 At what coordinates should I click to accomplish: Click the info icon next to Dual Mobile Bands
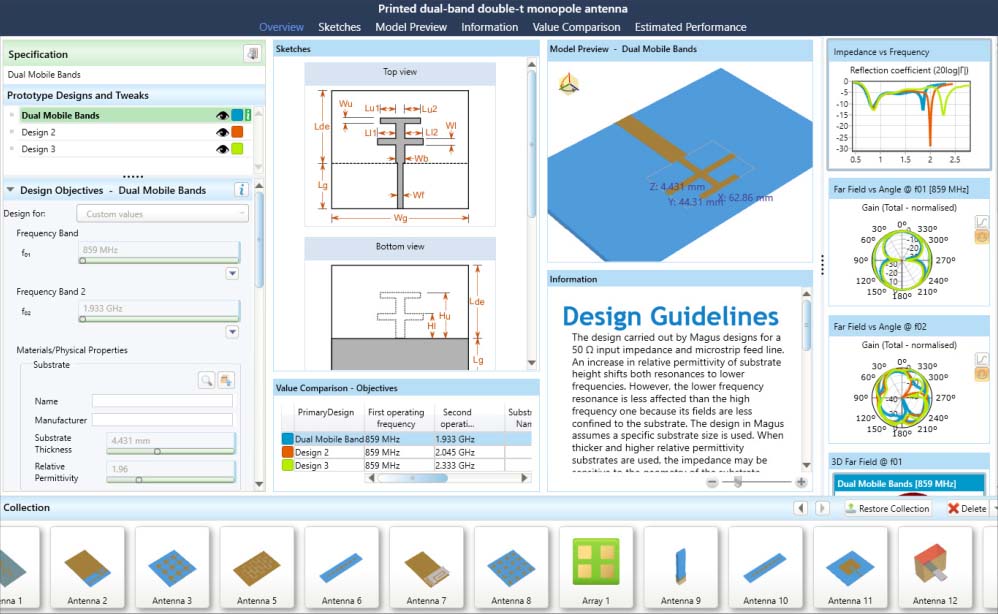click(250, 115)
